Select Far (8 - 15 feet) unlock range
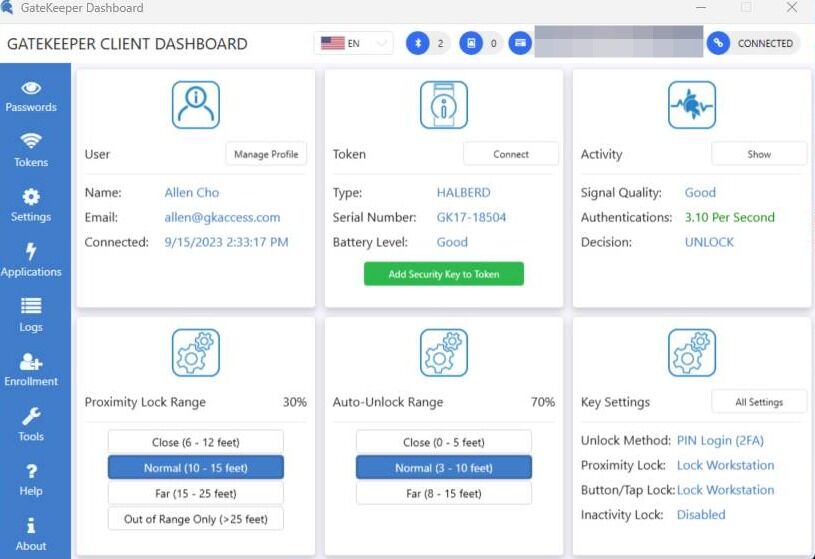 [444, 493]
